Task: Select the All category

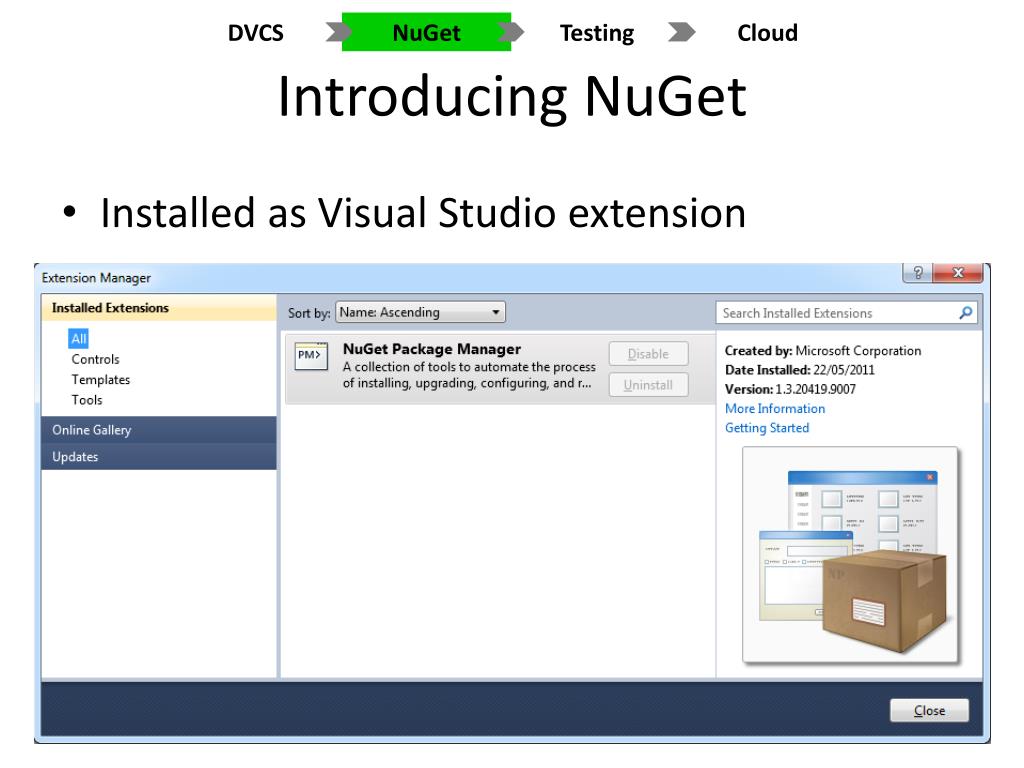Action: [78, 338]
